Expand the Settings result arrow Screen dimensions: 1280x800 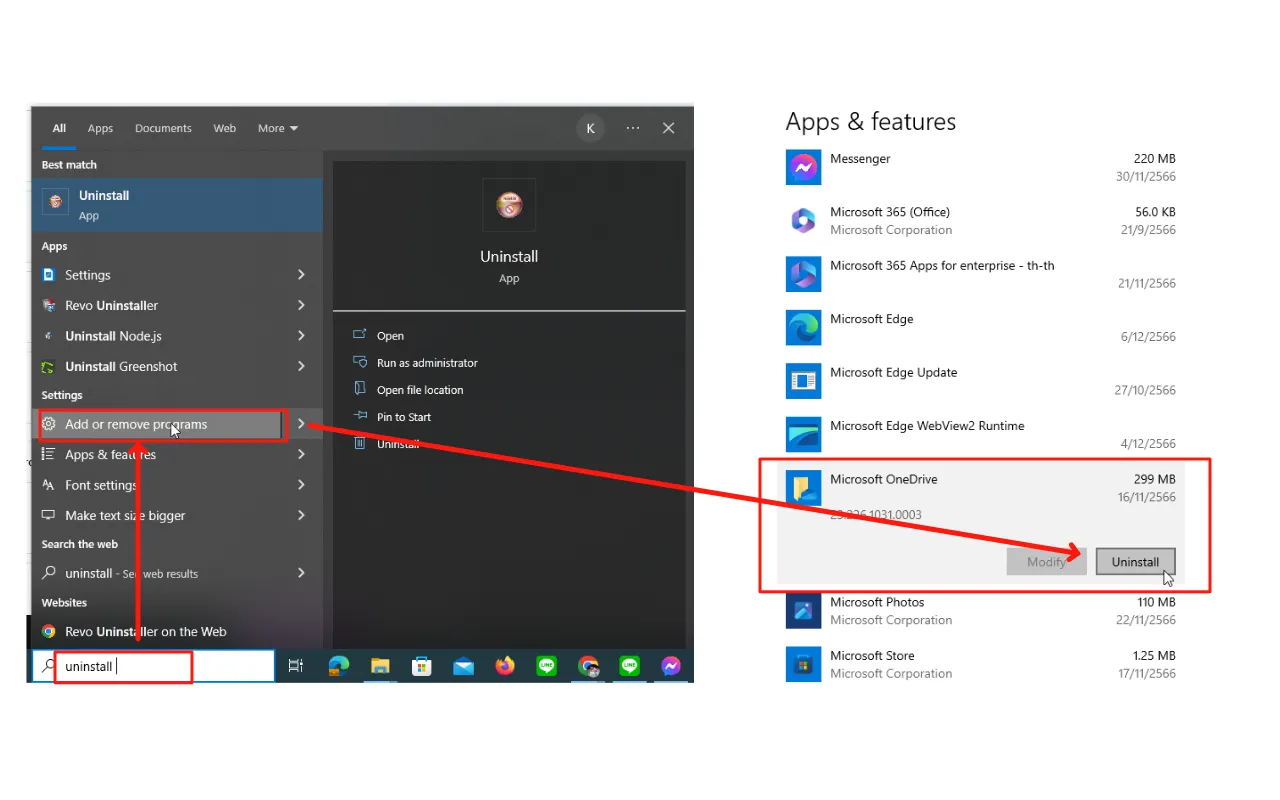point(301,275)
